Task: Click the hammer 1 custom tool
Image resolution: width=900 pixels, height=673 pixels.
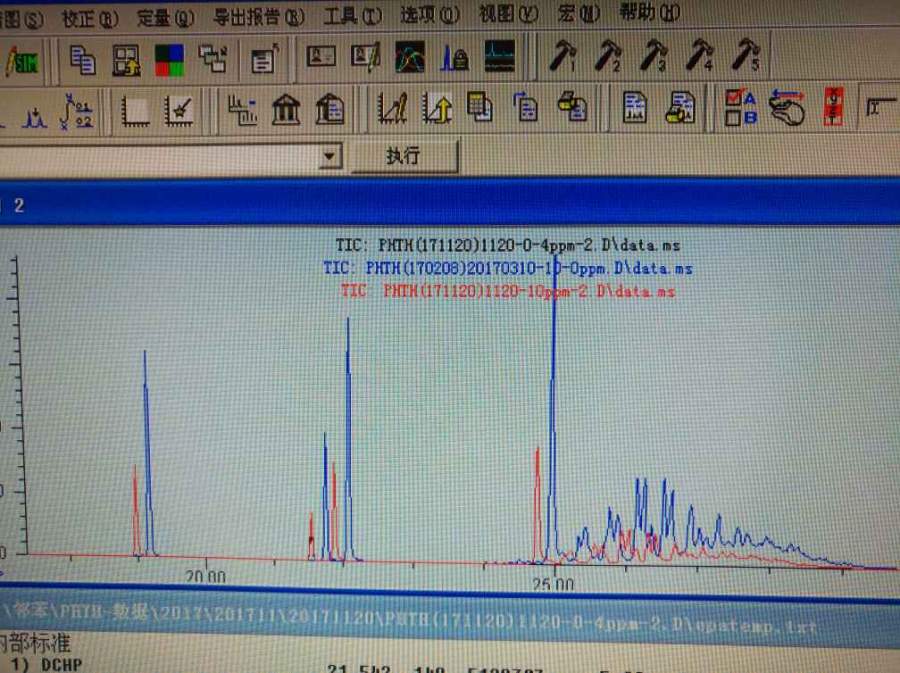Action: [x=562, y=56]
